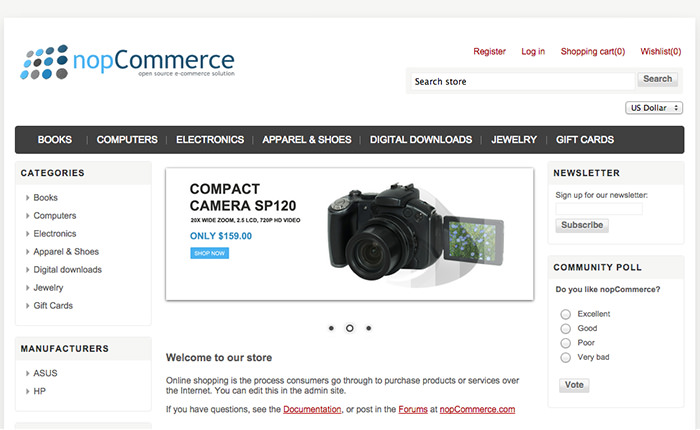Select the Good poll option
Image resolution: width=700 pixels, height=430 pixels.
point(566,329)
